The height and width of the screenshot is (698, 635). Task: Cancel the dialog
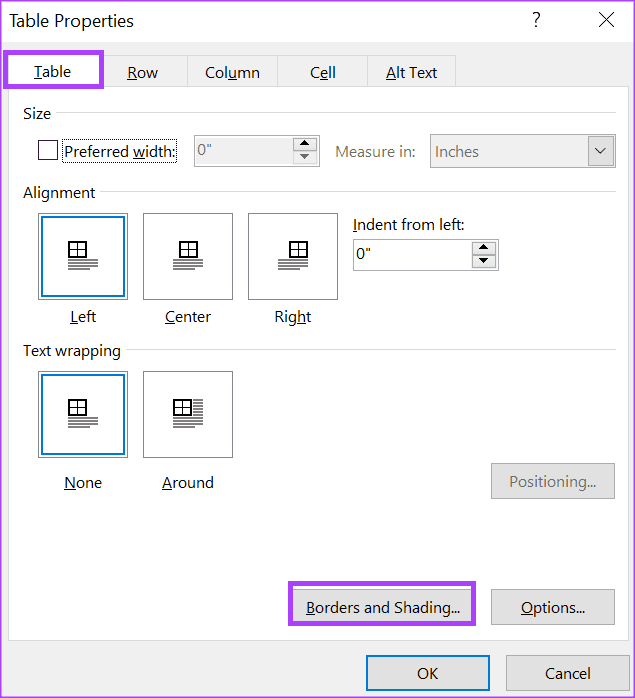tap(567, 673)
